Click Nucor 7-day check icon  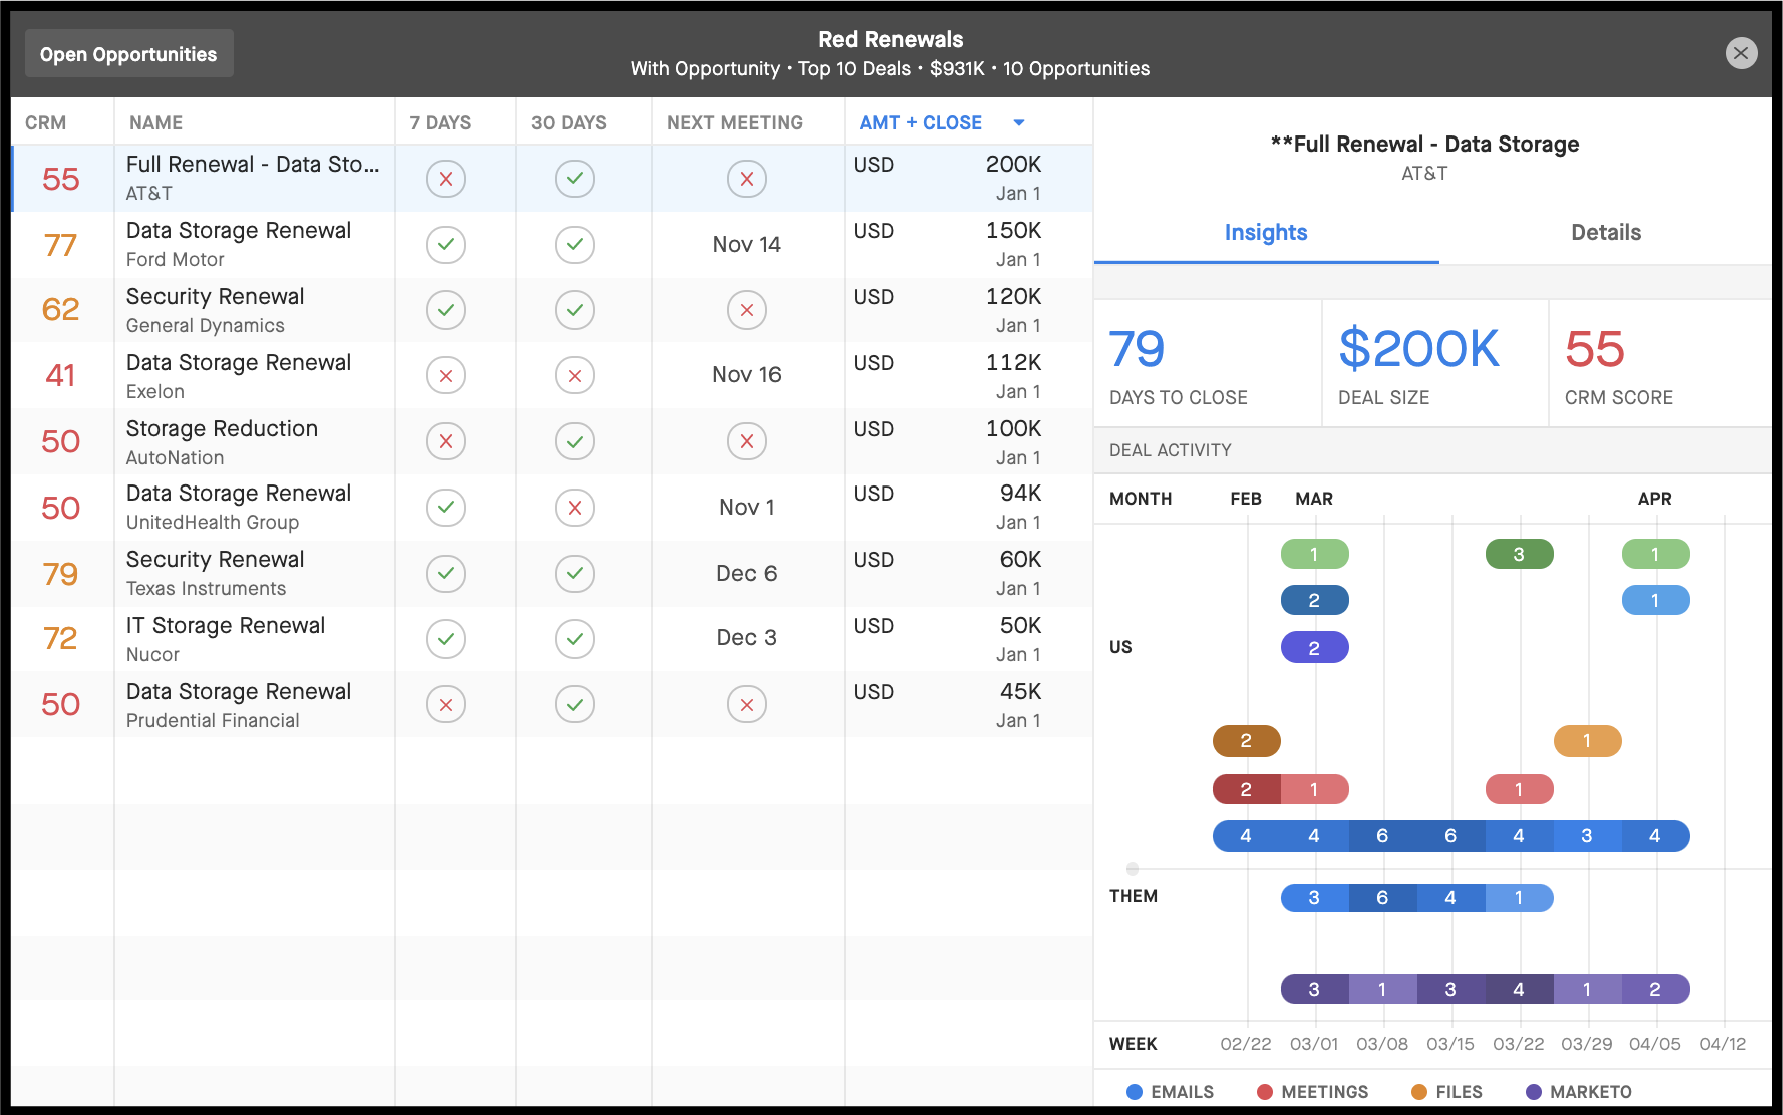446,638
